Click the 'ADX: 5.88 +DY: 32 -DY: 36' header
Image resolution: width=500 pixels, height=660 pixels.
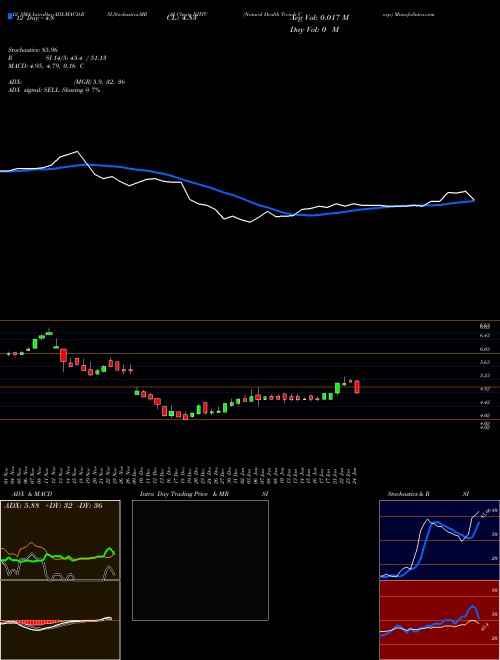pyautogui.click(x=53, y=506)
